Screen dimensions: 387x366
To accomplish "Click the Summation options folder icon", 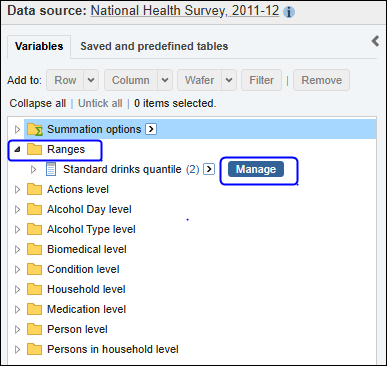I will 35,129.
